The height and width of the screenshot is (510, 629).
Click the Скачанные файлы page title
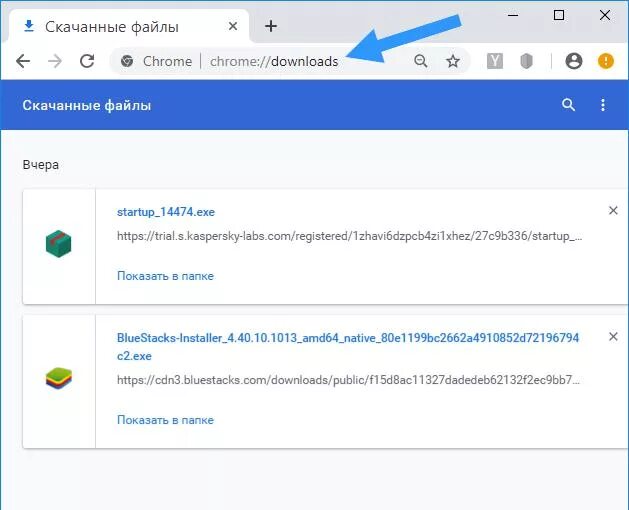pyautogui.click(x=87, y=105)
